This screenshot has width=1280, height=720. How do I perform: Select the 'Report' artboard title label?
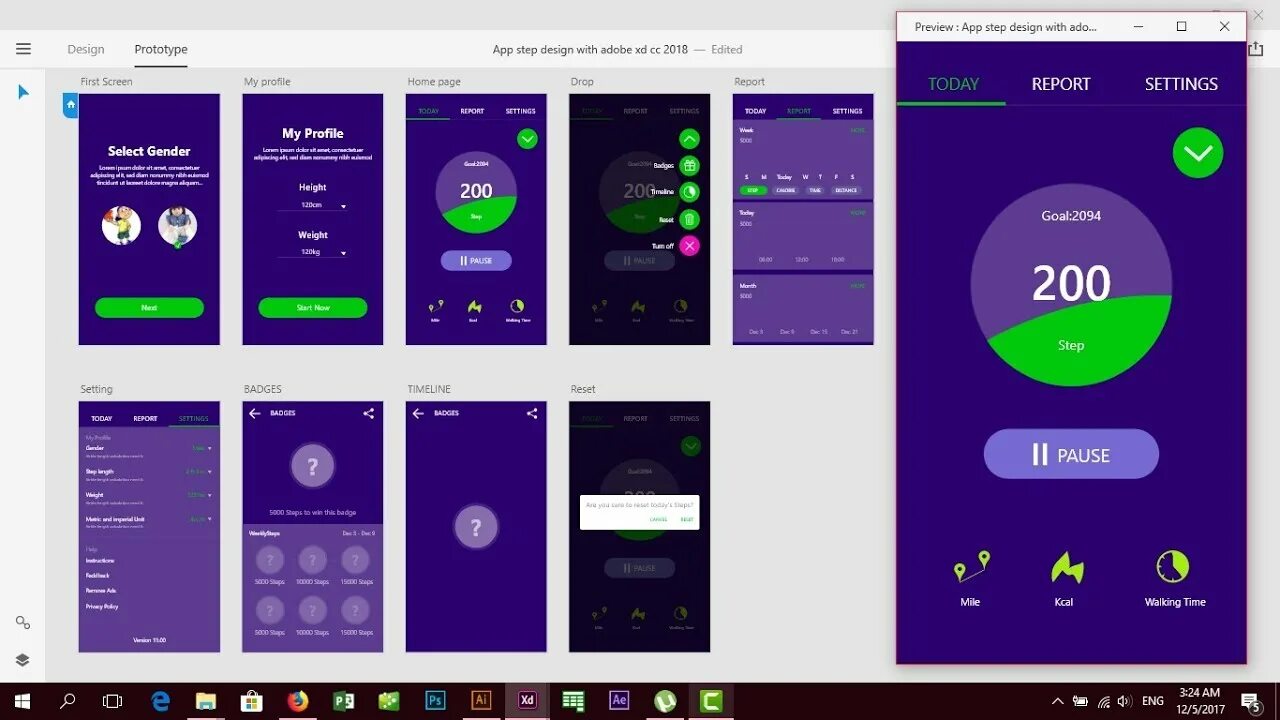749,82
